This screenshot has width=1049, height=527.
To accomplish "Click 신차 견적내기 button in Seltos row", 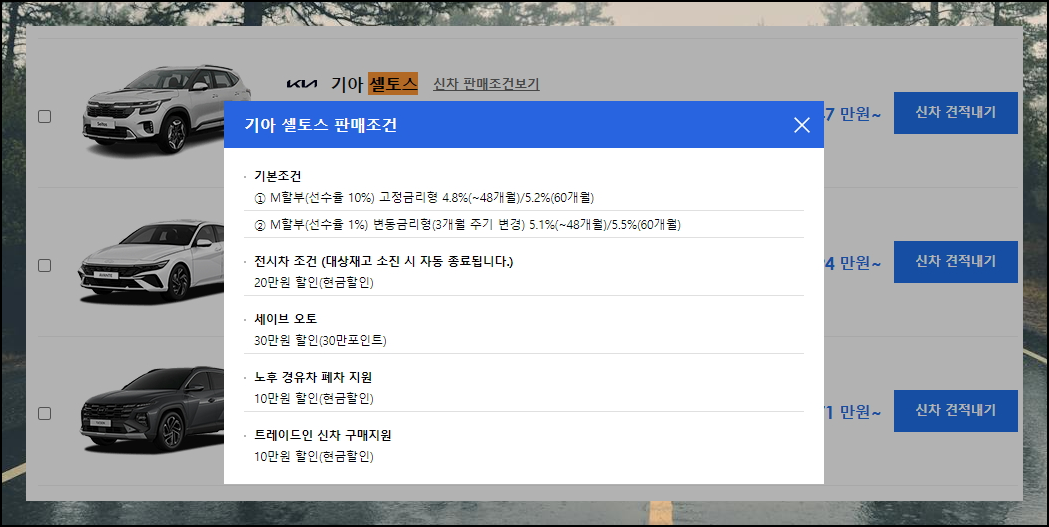I will click(x=955, y=112).
